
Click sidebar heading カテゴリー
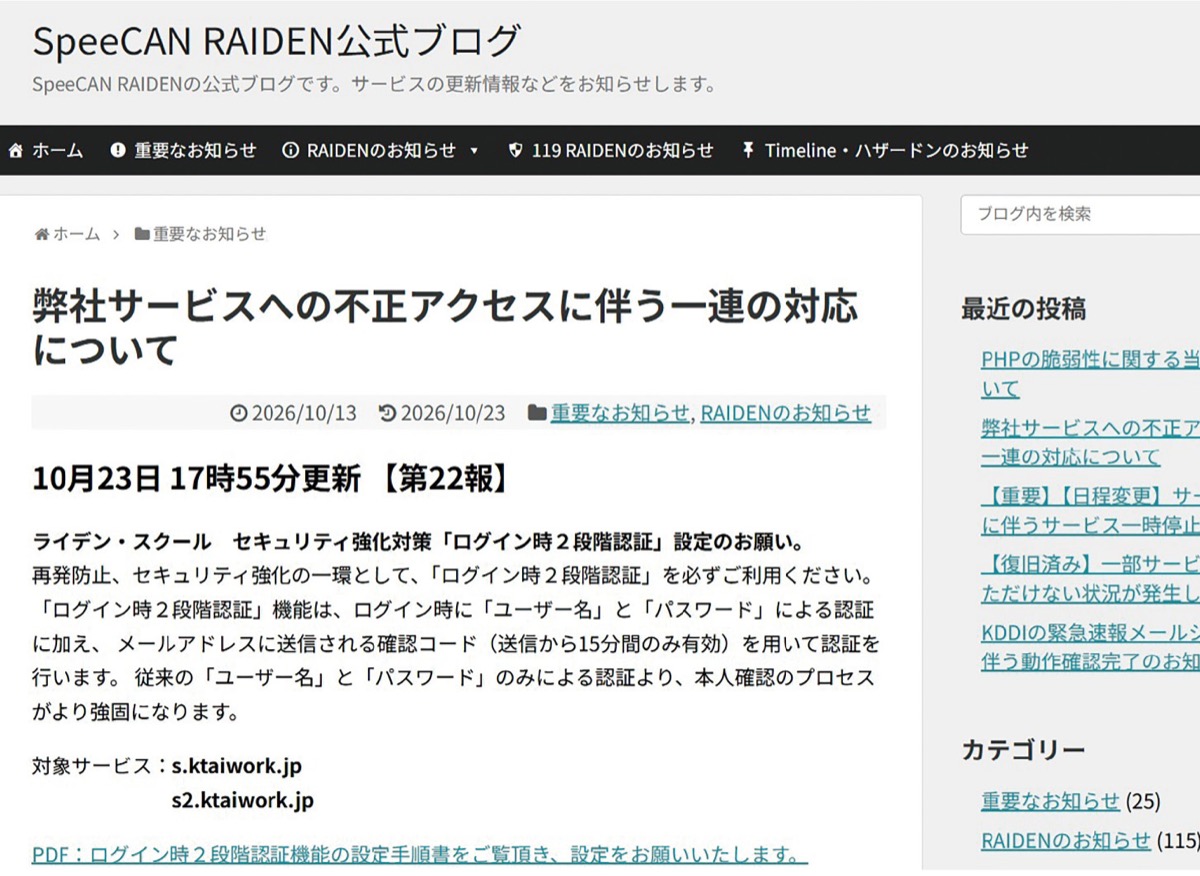(1023, 750)
